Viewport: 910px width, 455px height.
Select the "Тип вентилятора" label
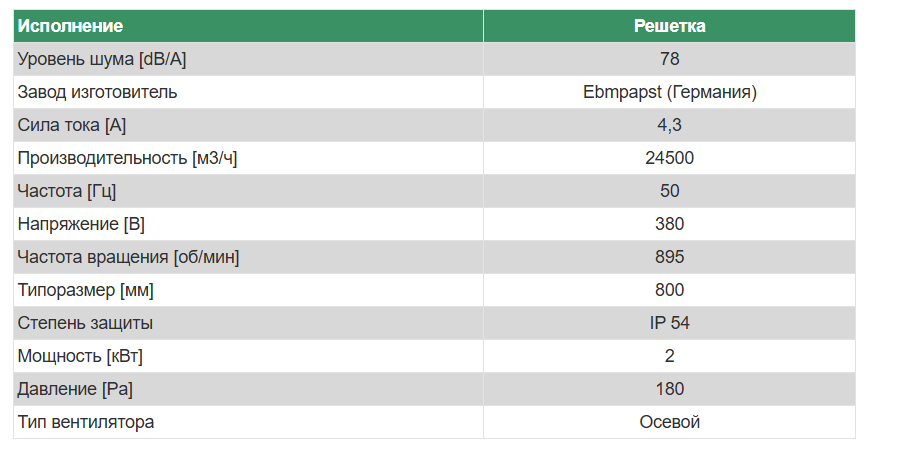click(86, 422)
